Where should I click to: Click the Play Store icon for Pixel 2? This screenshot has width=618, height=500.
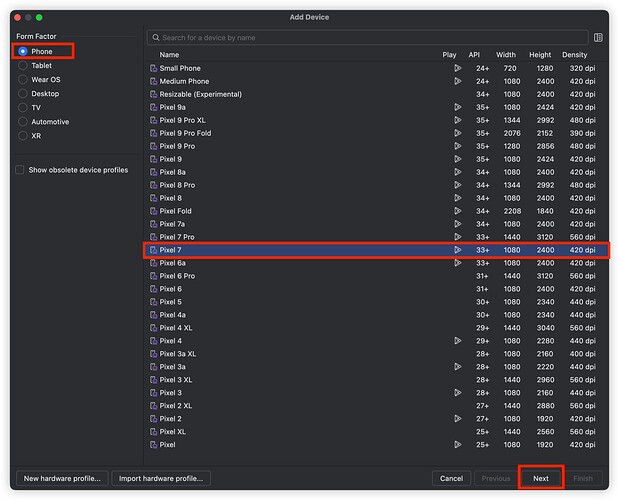(x=457, y=418)
